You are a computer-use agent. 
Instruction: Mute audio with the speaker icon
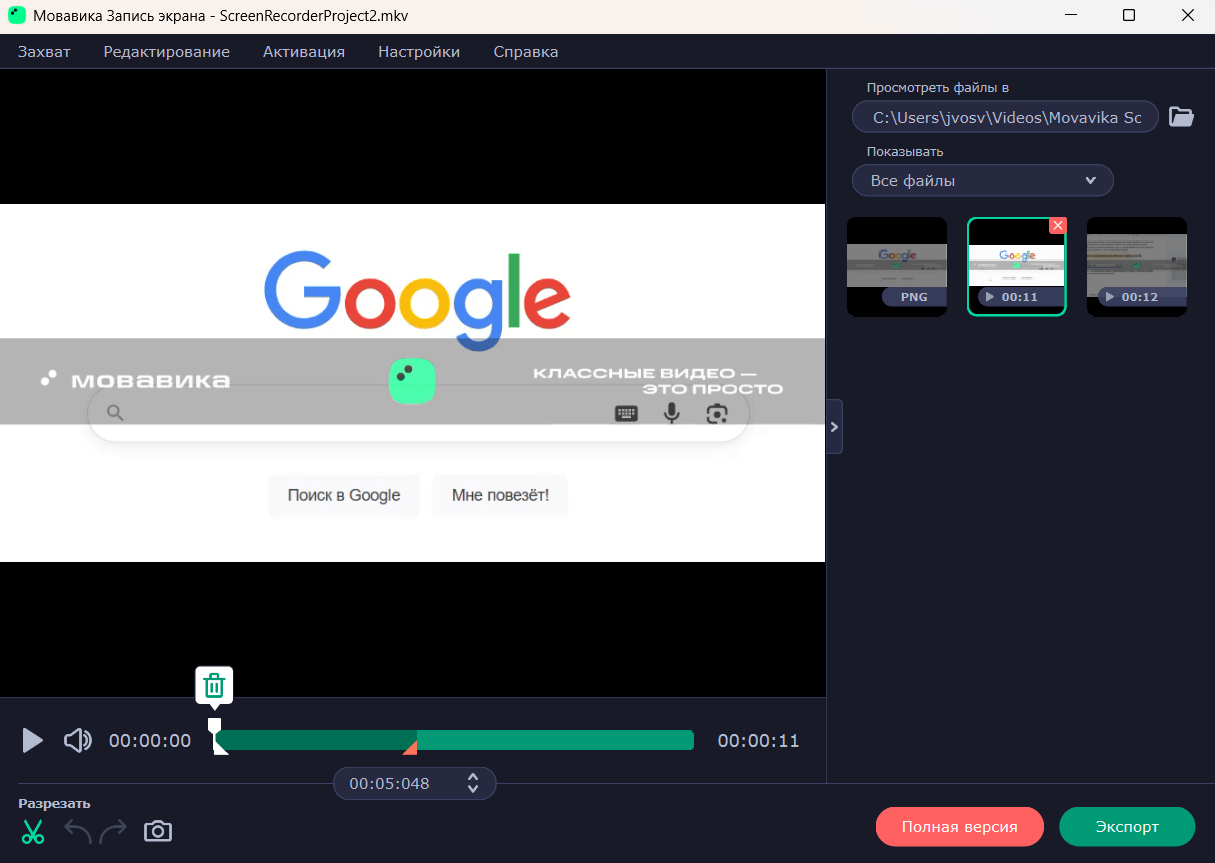coord(77,740)
